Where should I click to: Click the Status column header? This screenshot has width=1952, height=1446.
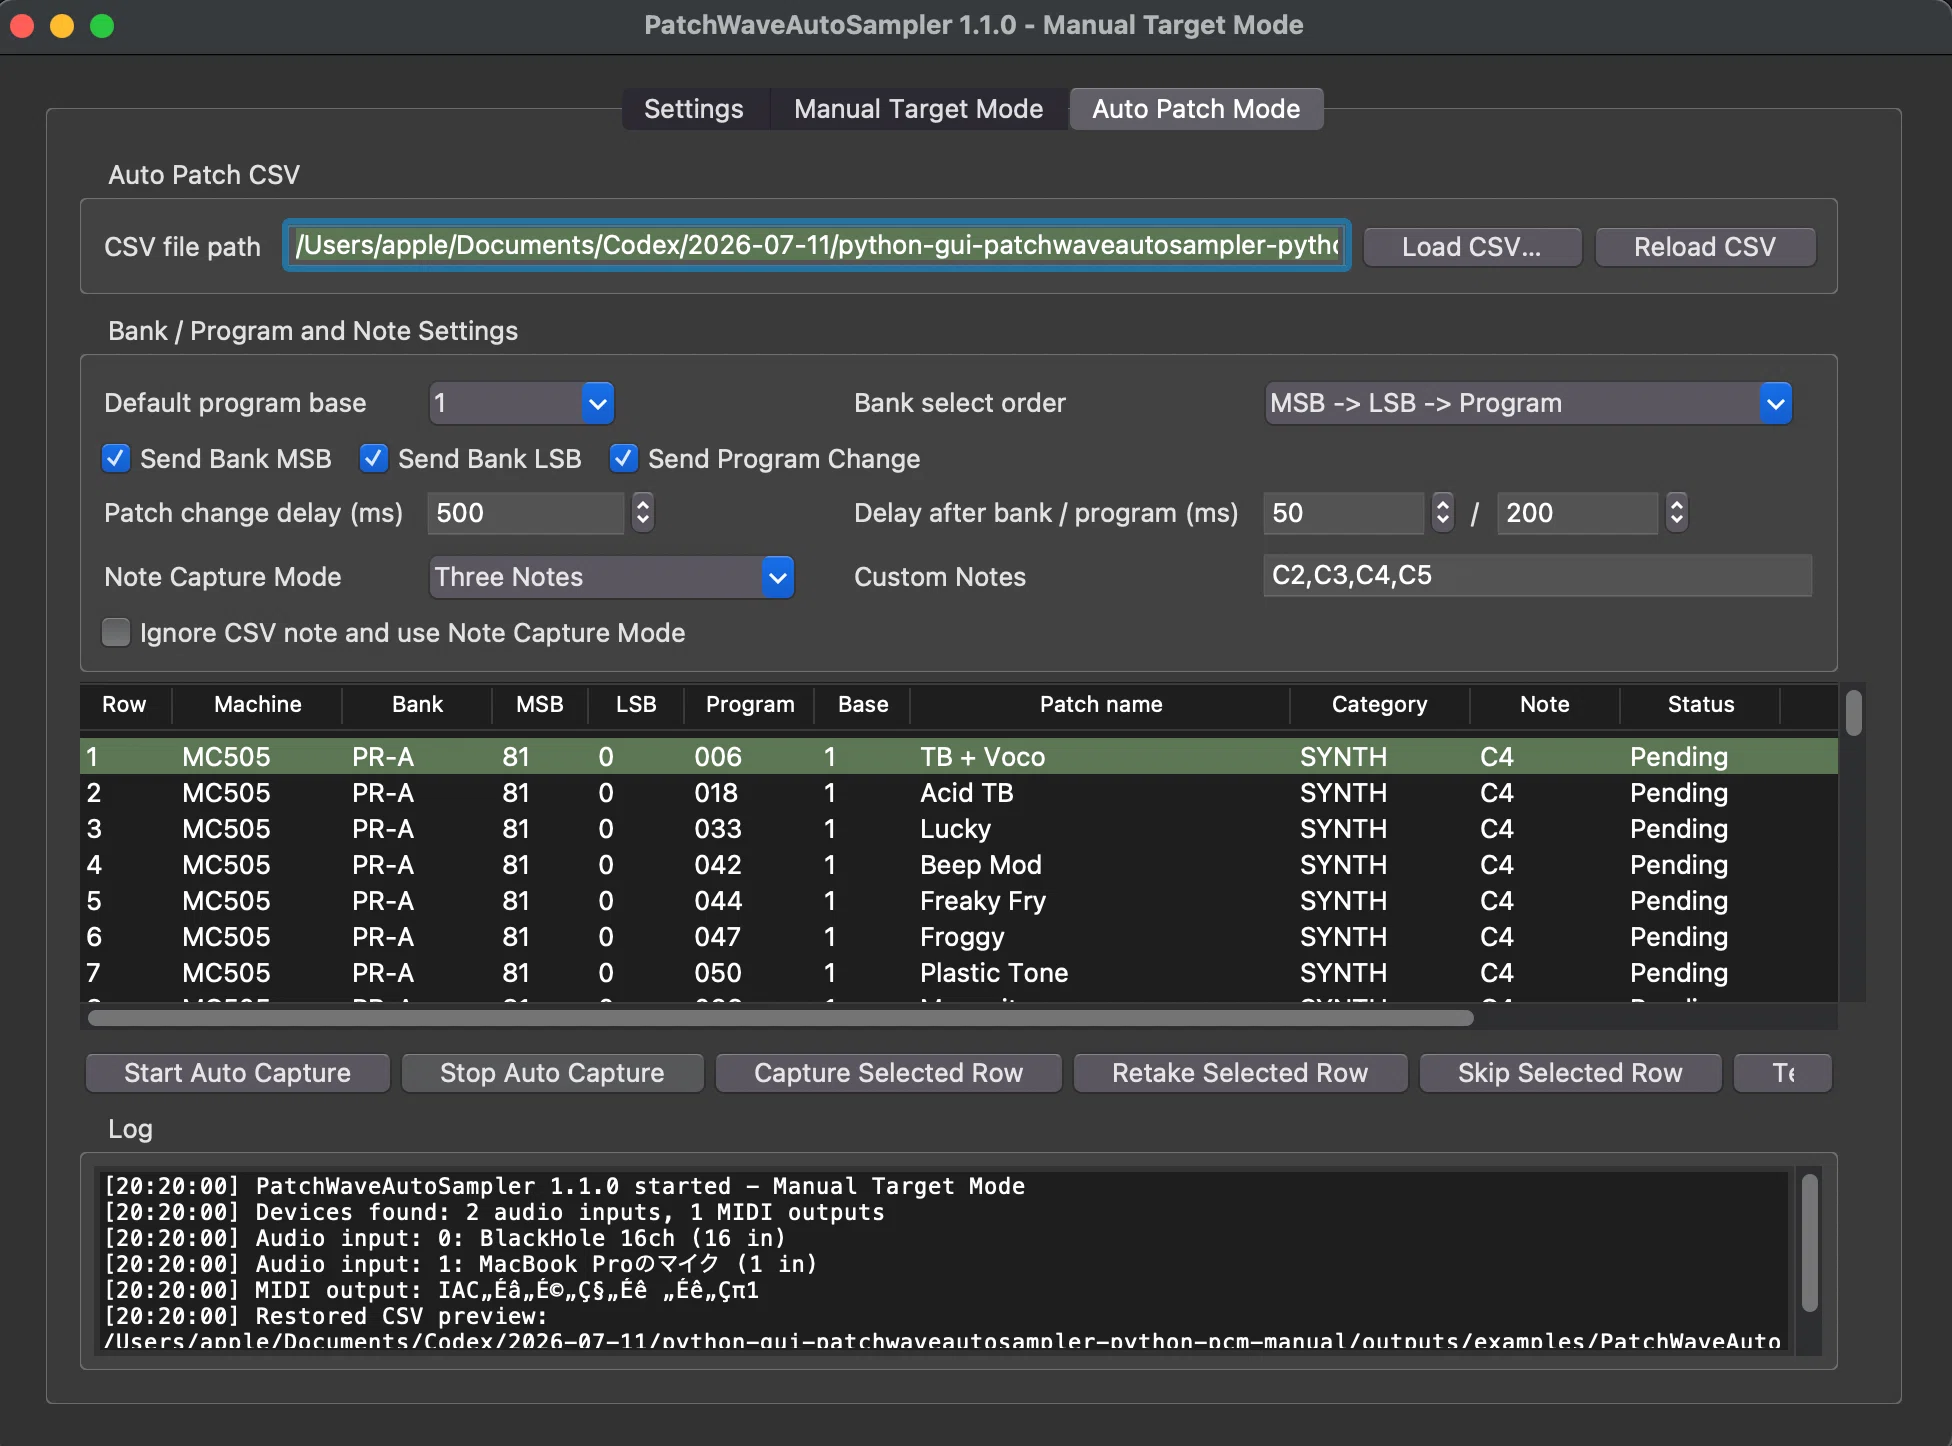[x=1701, y=704]
